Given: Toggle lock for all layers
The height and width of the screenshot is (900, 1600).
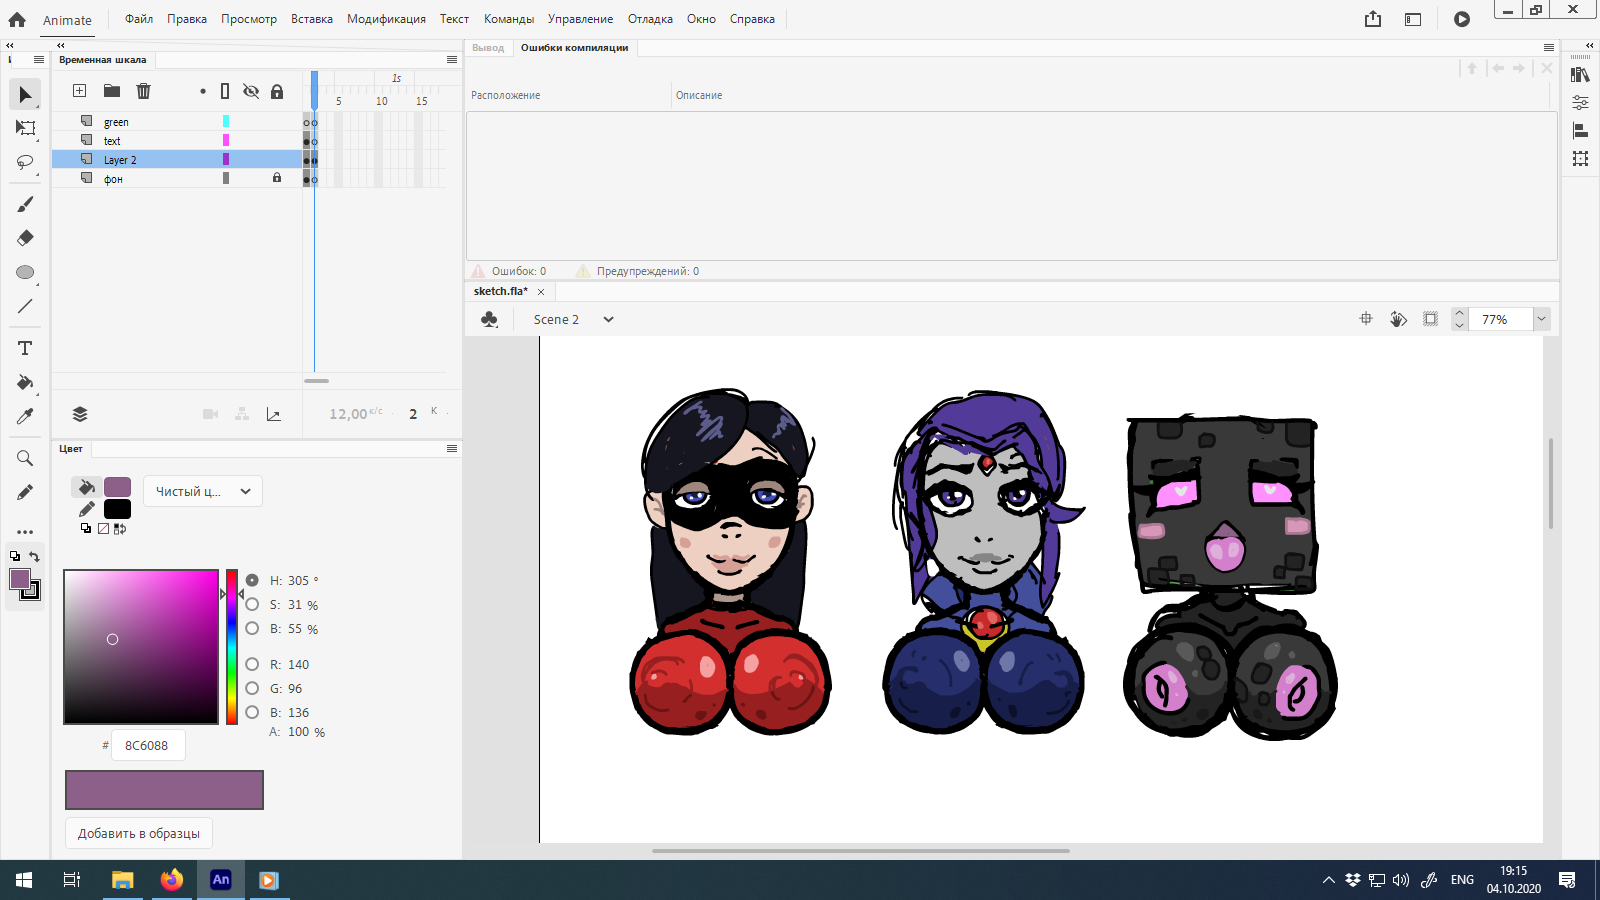Looking at the screenshot, I should (x=277, y=91).
